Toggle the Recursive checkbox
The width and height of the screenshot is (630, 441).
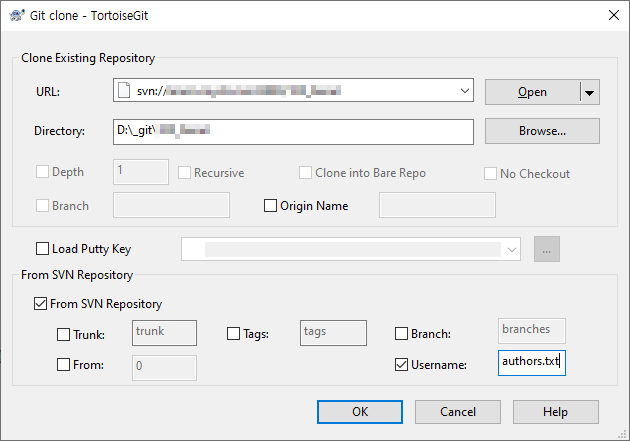point(184,173)
